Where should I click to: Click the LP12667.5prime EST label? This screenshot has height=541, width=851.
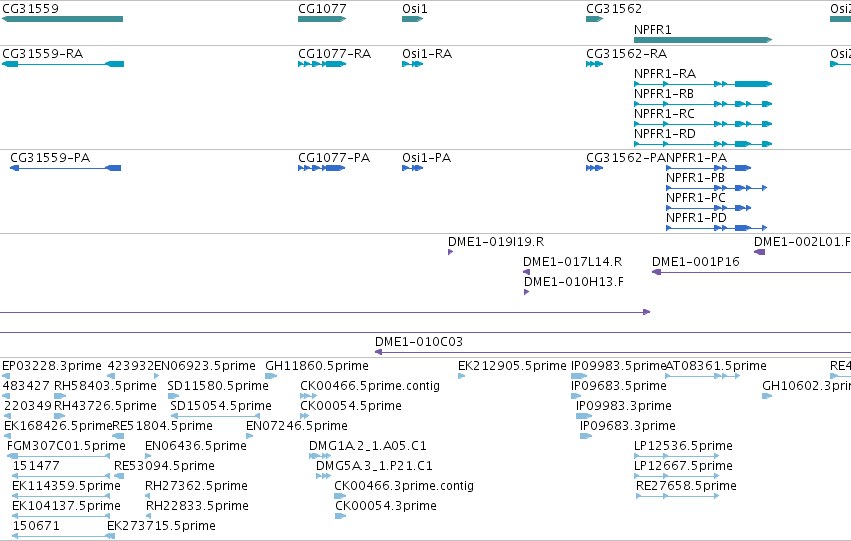coord(683,466)
